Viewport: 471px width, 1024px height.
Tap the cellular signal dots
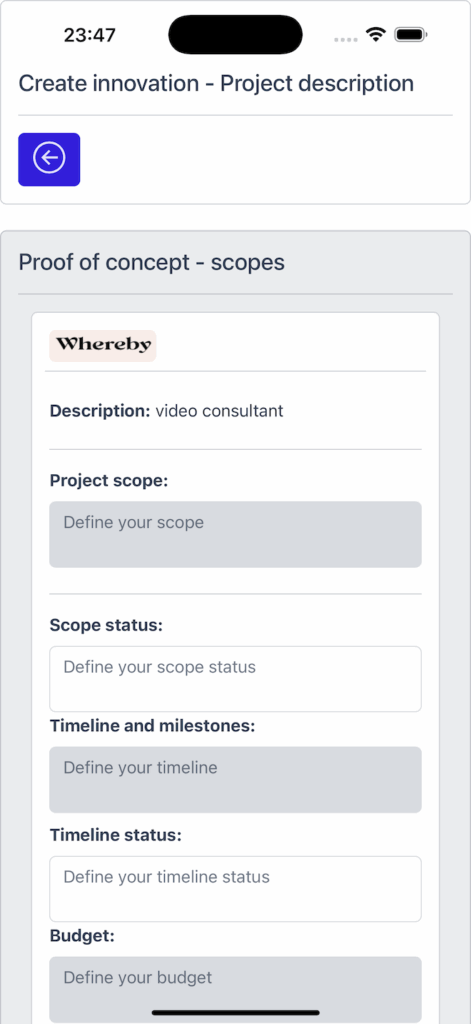345,39
